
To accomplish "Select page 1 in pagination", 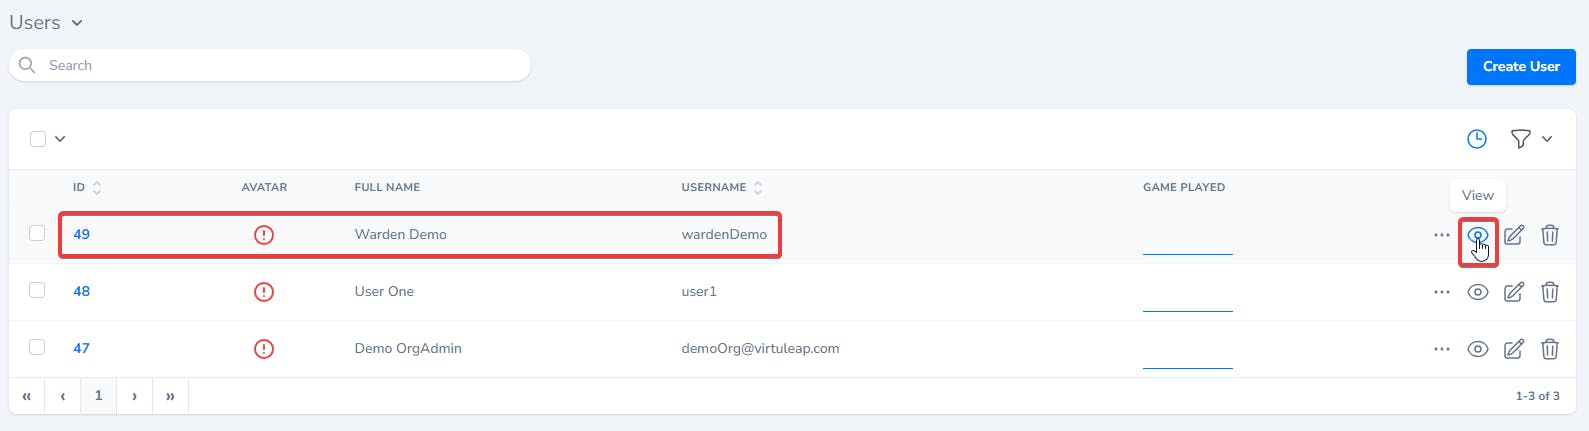I will pos(98,396).
